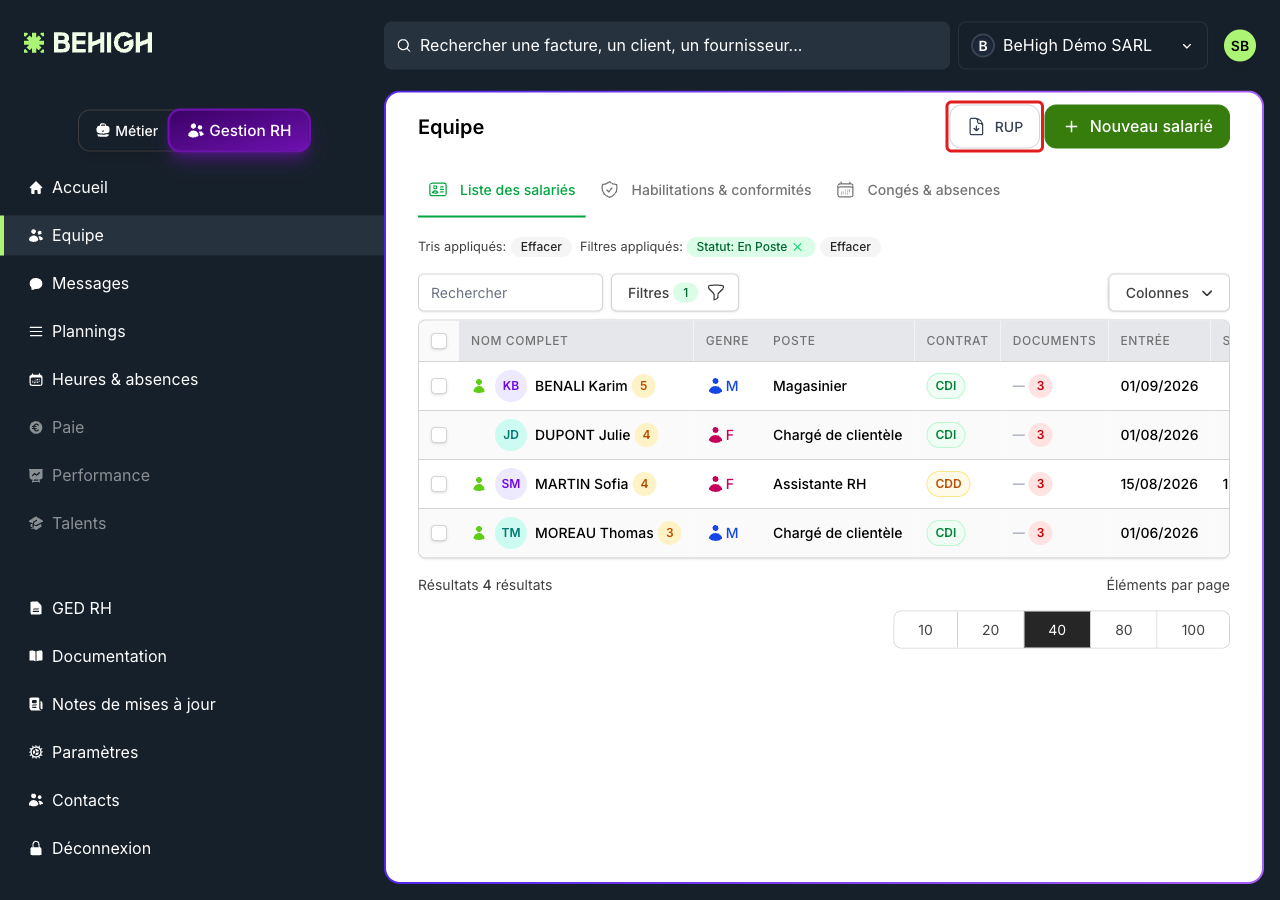Toggle the select-all header checkbox
The width and height of the screenshot is (1280, 900).
tap(439, 341)
